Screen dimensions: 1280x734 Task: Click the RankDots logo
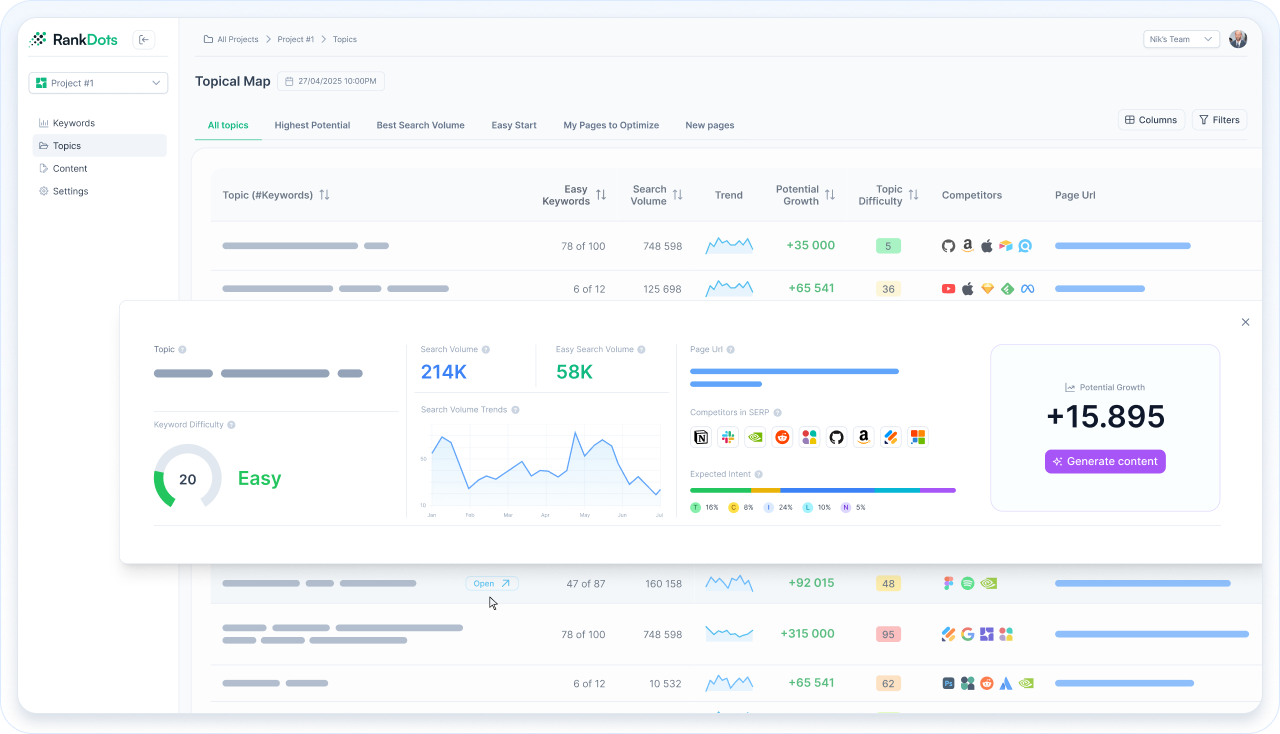point(74,40)
